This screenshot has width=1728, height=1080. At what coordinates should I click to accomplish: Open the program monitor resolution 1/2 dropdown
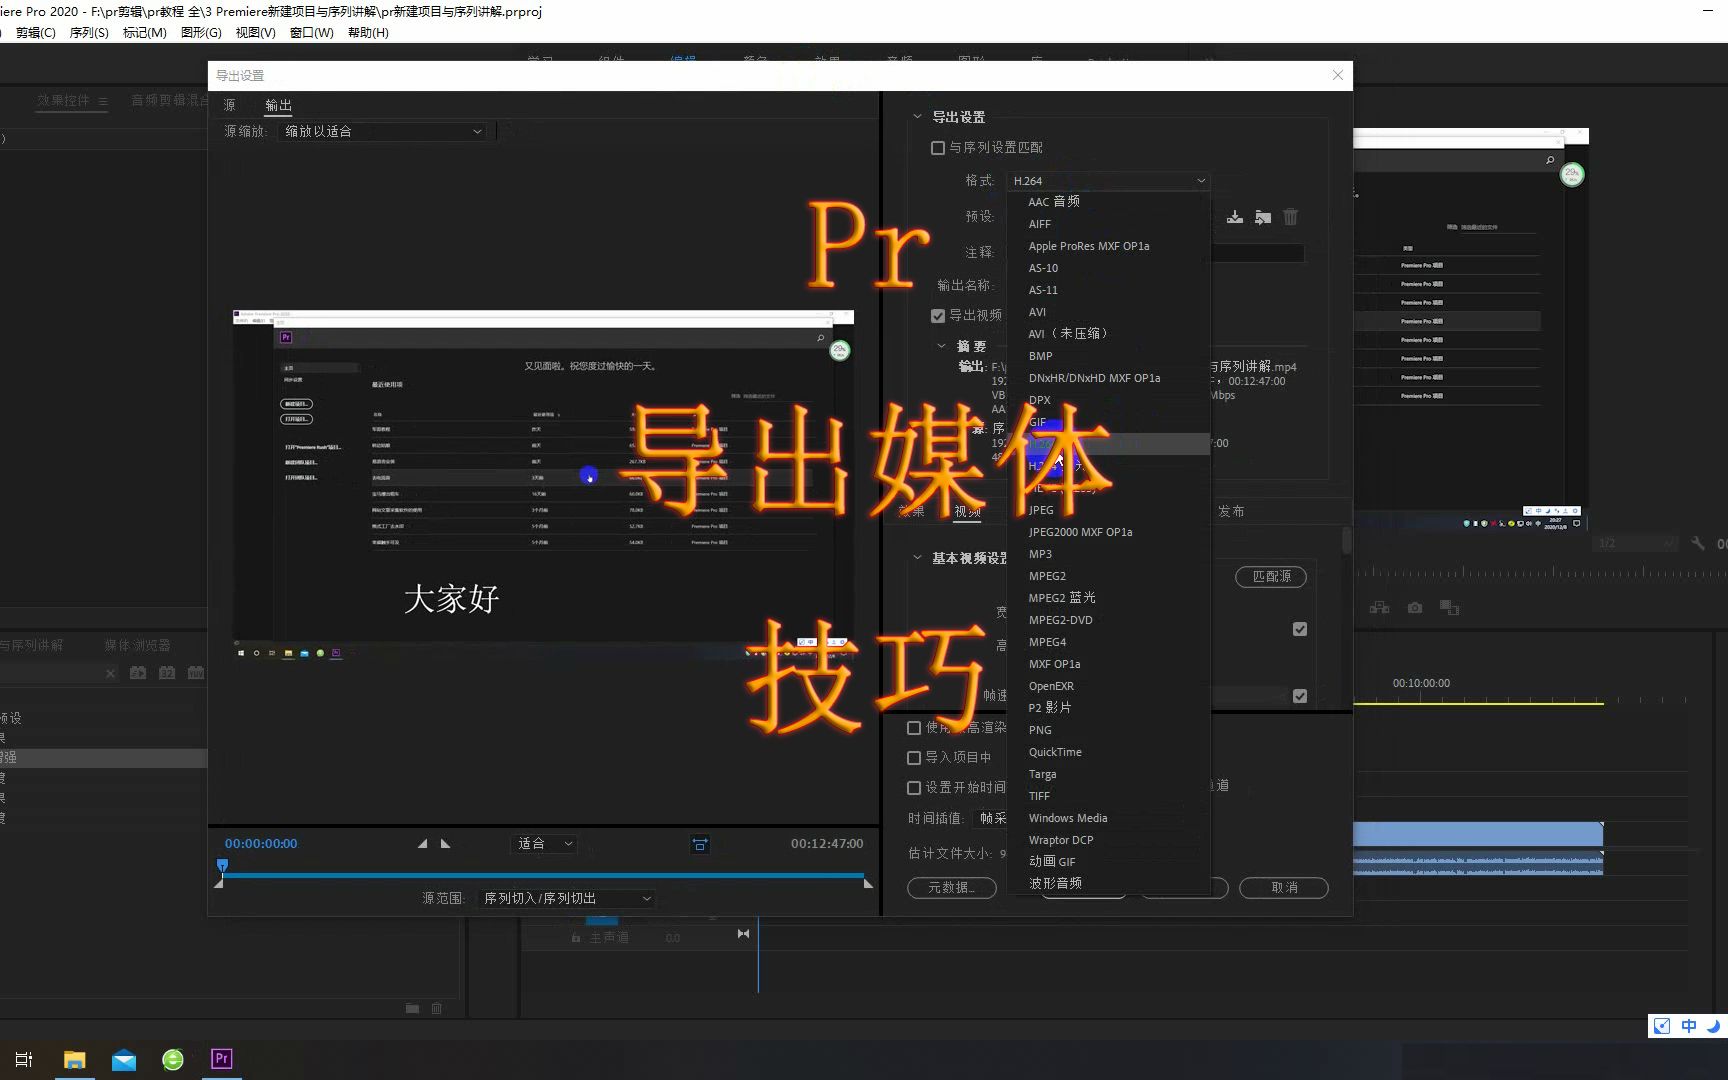click(1636, 544)
